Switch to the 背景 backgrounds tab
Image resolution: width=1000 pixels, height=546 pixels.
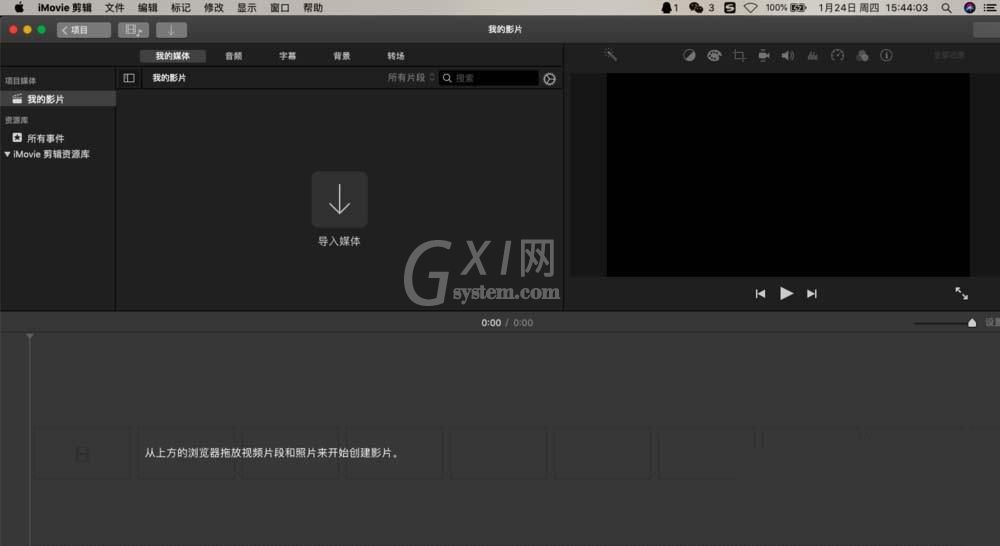pos(342,56)
